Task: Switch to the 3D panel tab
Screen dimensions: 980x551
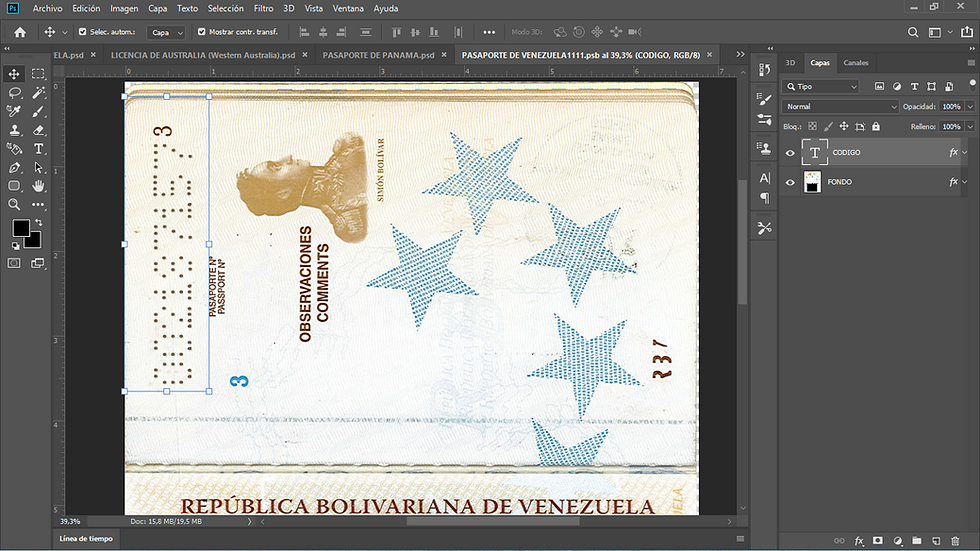Action: (790, 62)
